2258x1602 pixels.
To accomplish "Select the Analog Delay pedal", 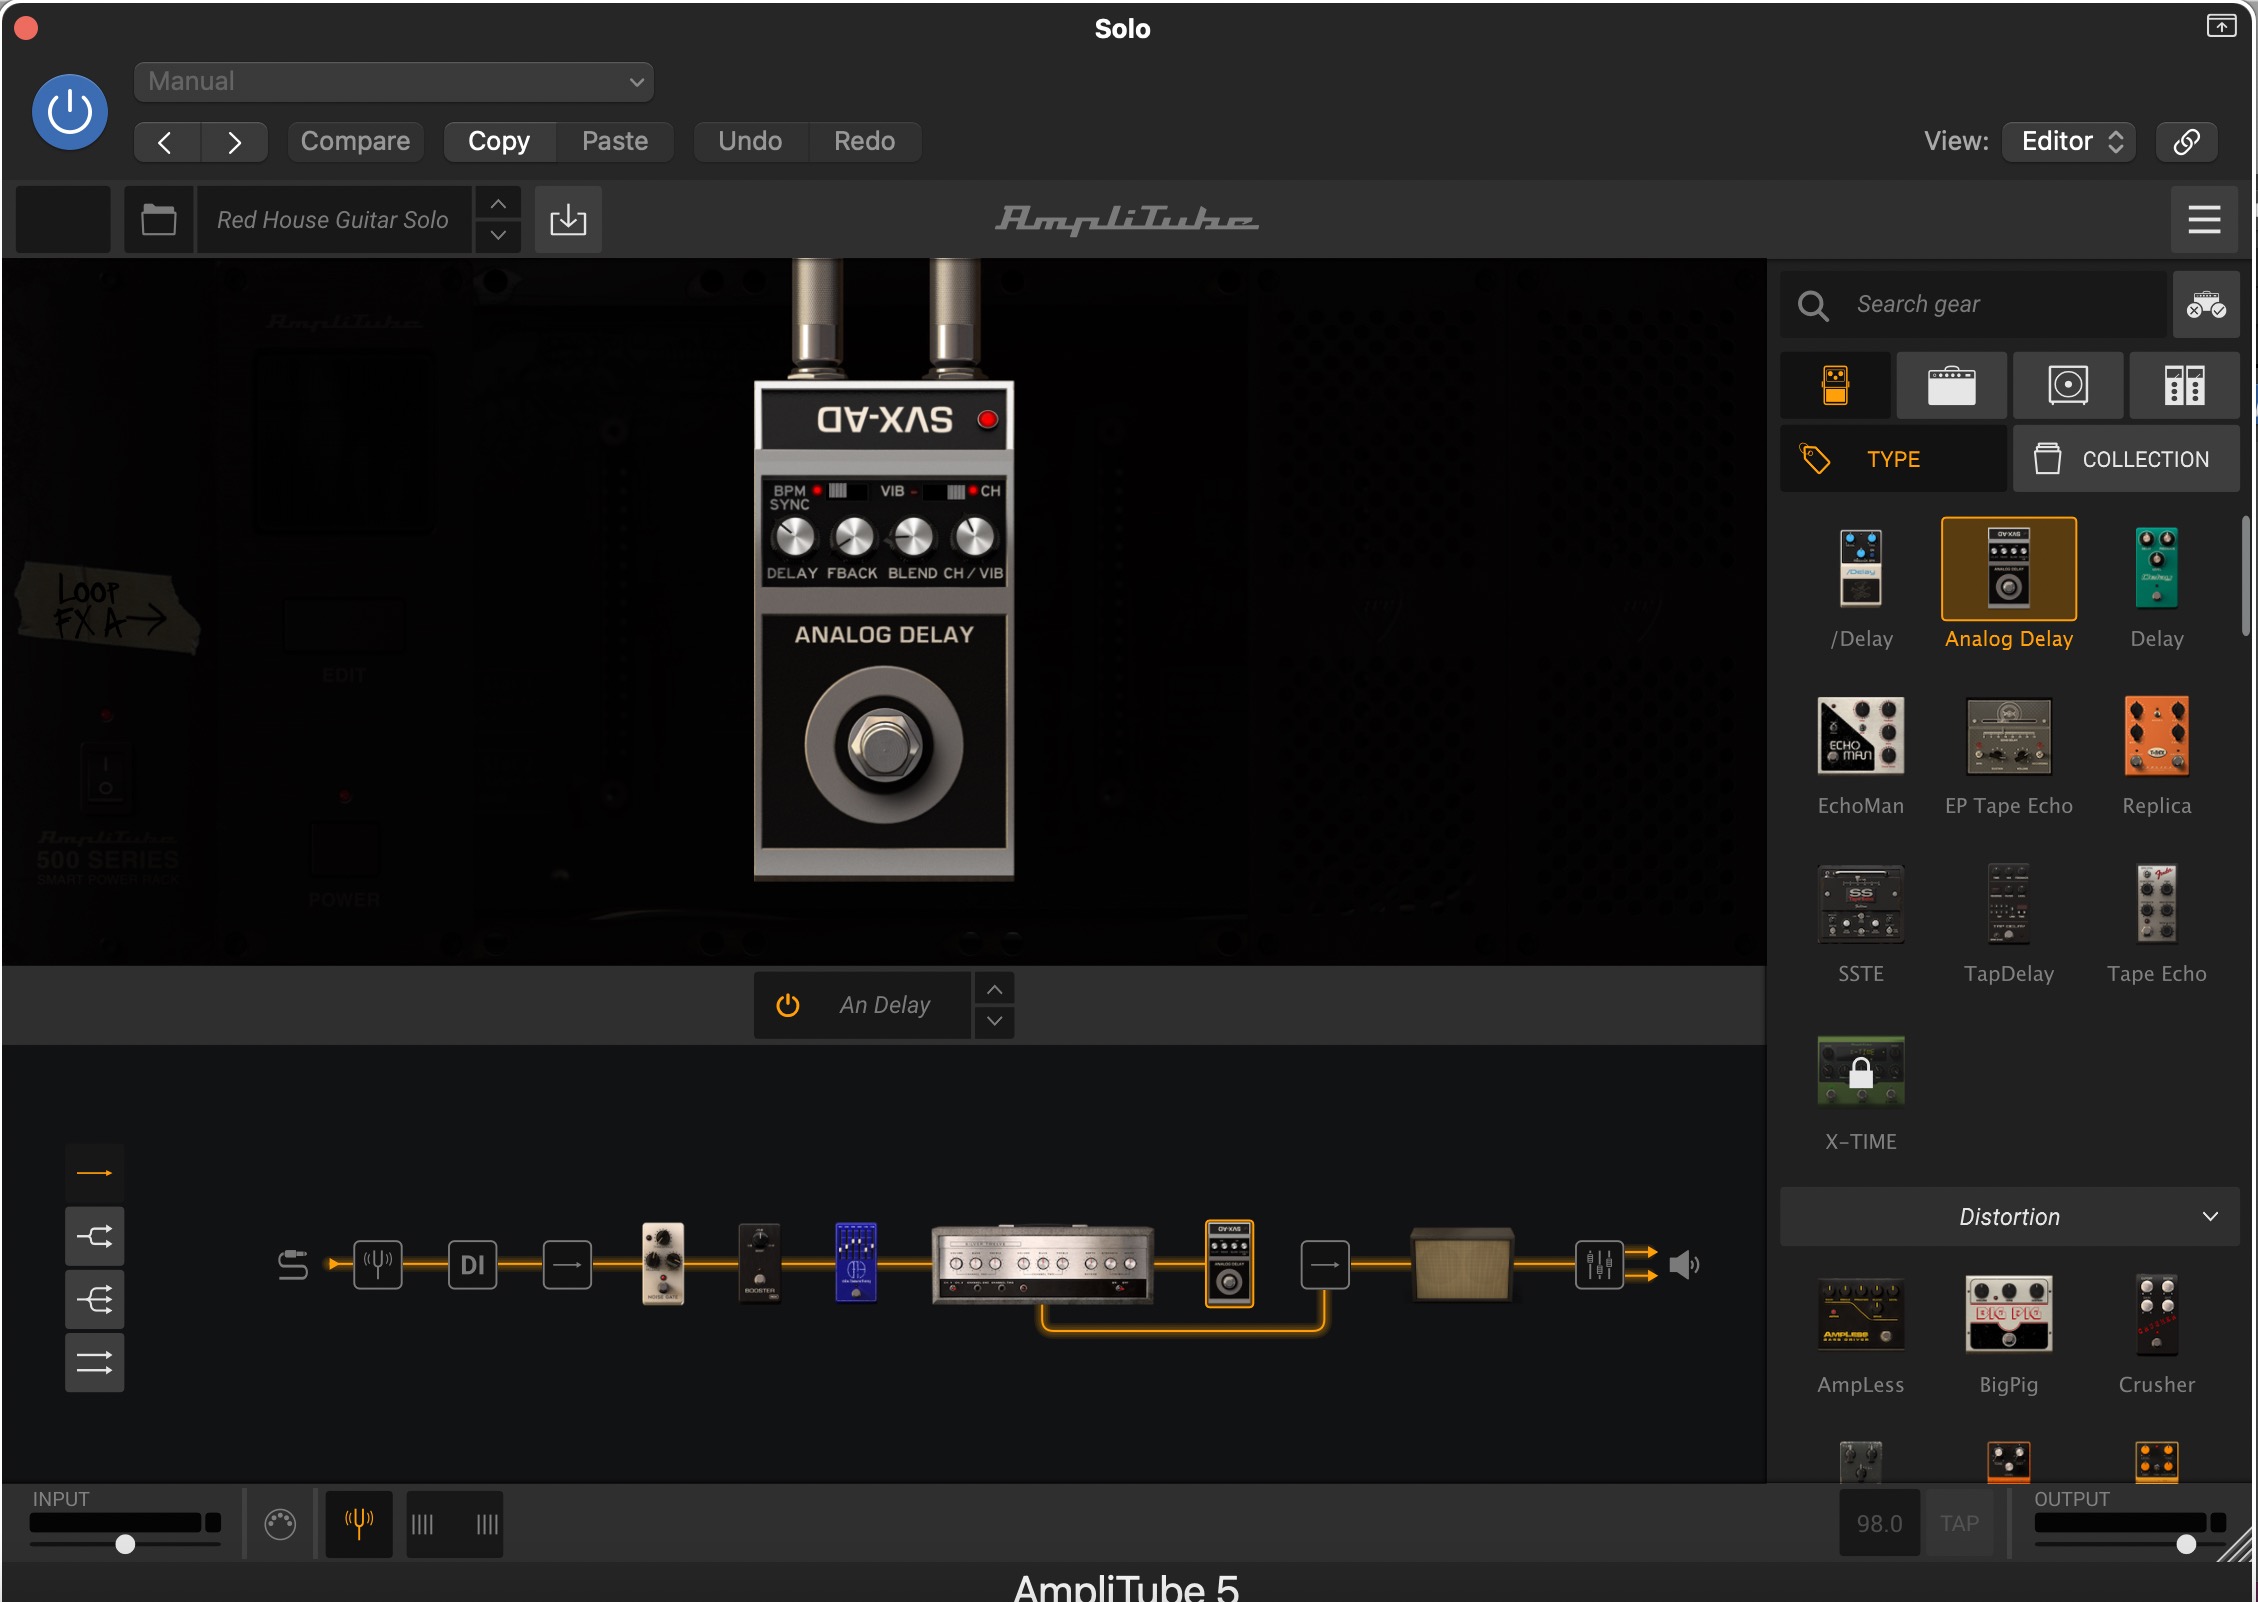I will click(2009, 568).
